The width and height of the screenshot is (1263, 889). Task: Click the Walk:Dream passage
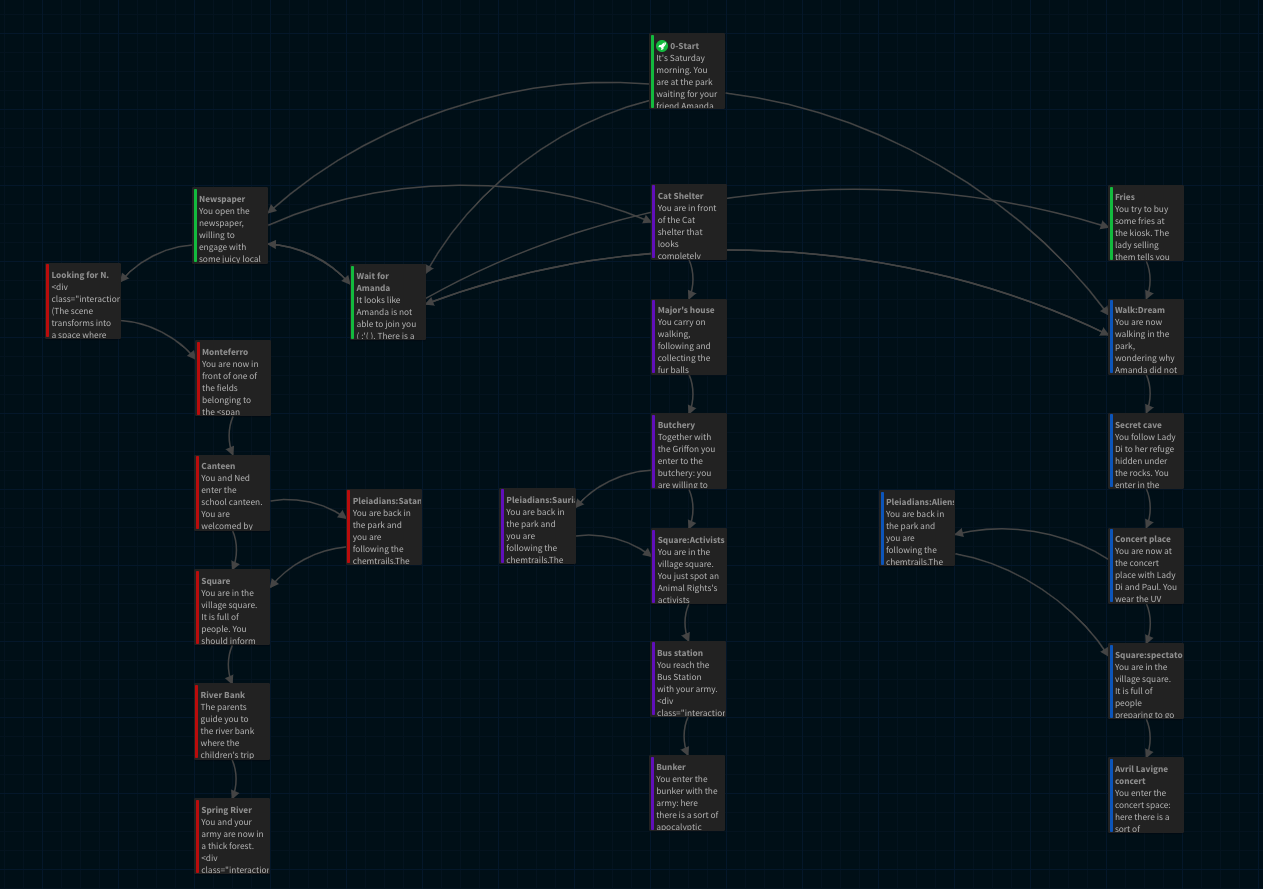coord(1146,337)
